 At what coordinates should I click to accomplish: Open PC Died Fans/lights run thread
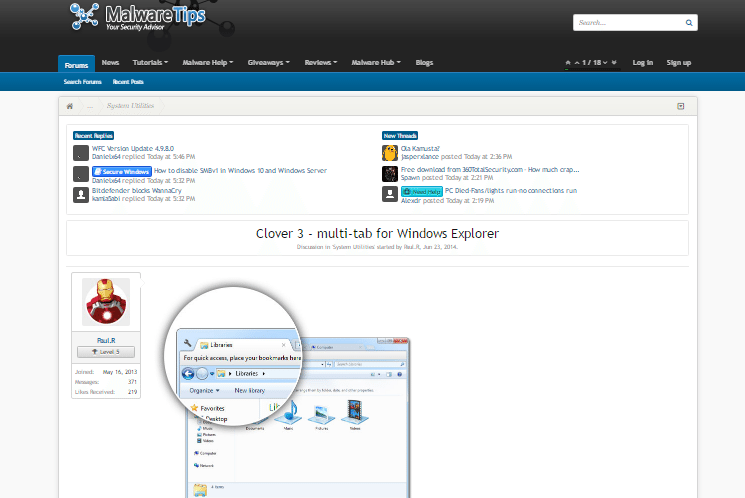point(511,191)
